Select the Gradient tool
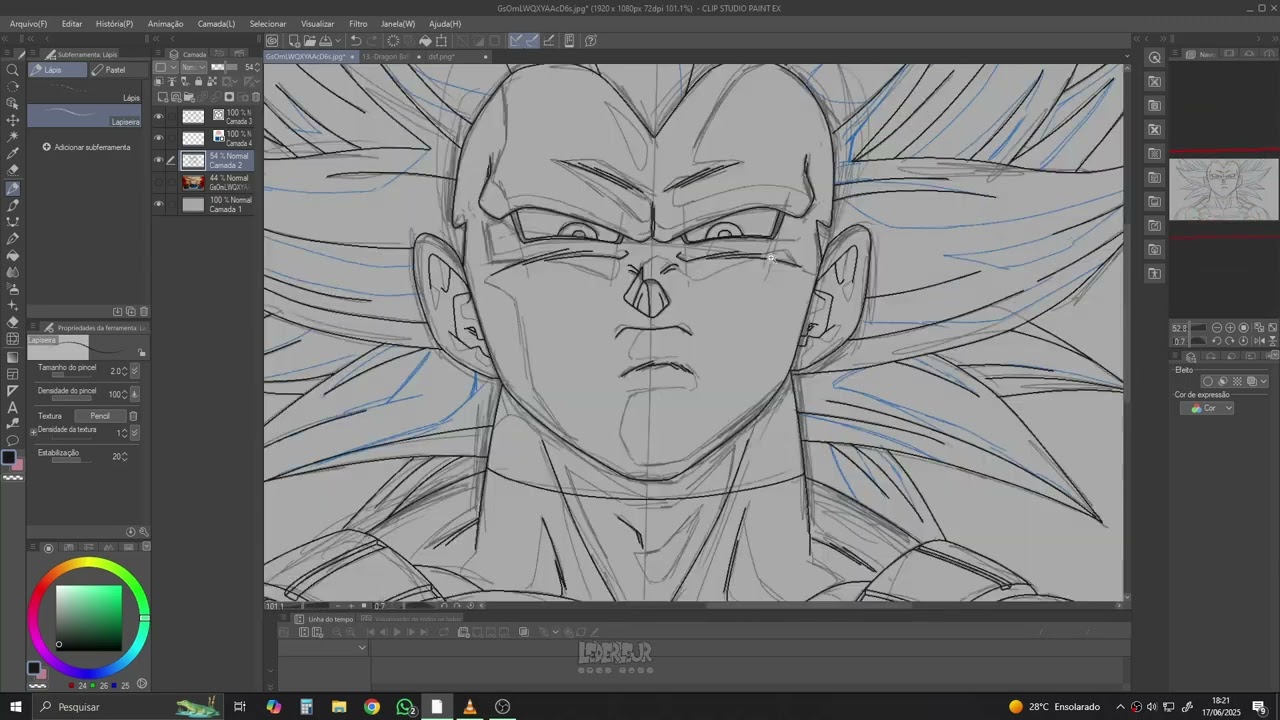The width and height of the screenshot is (1280, 720). 13,357
